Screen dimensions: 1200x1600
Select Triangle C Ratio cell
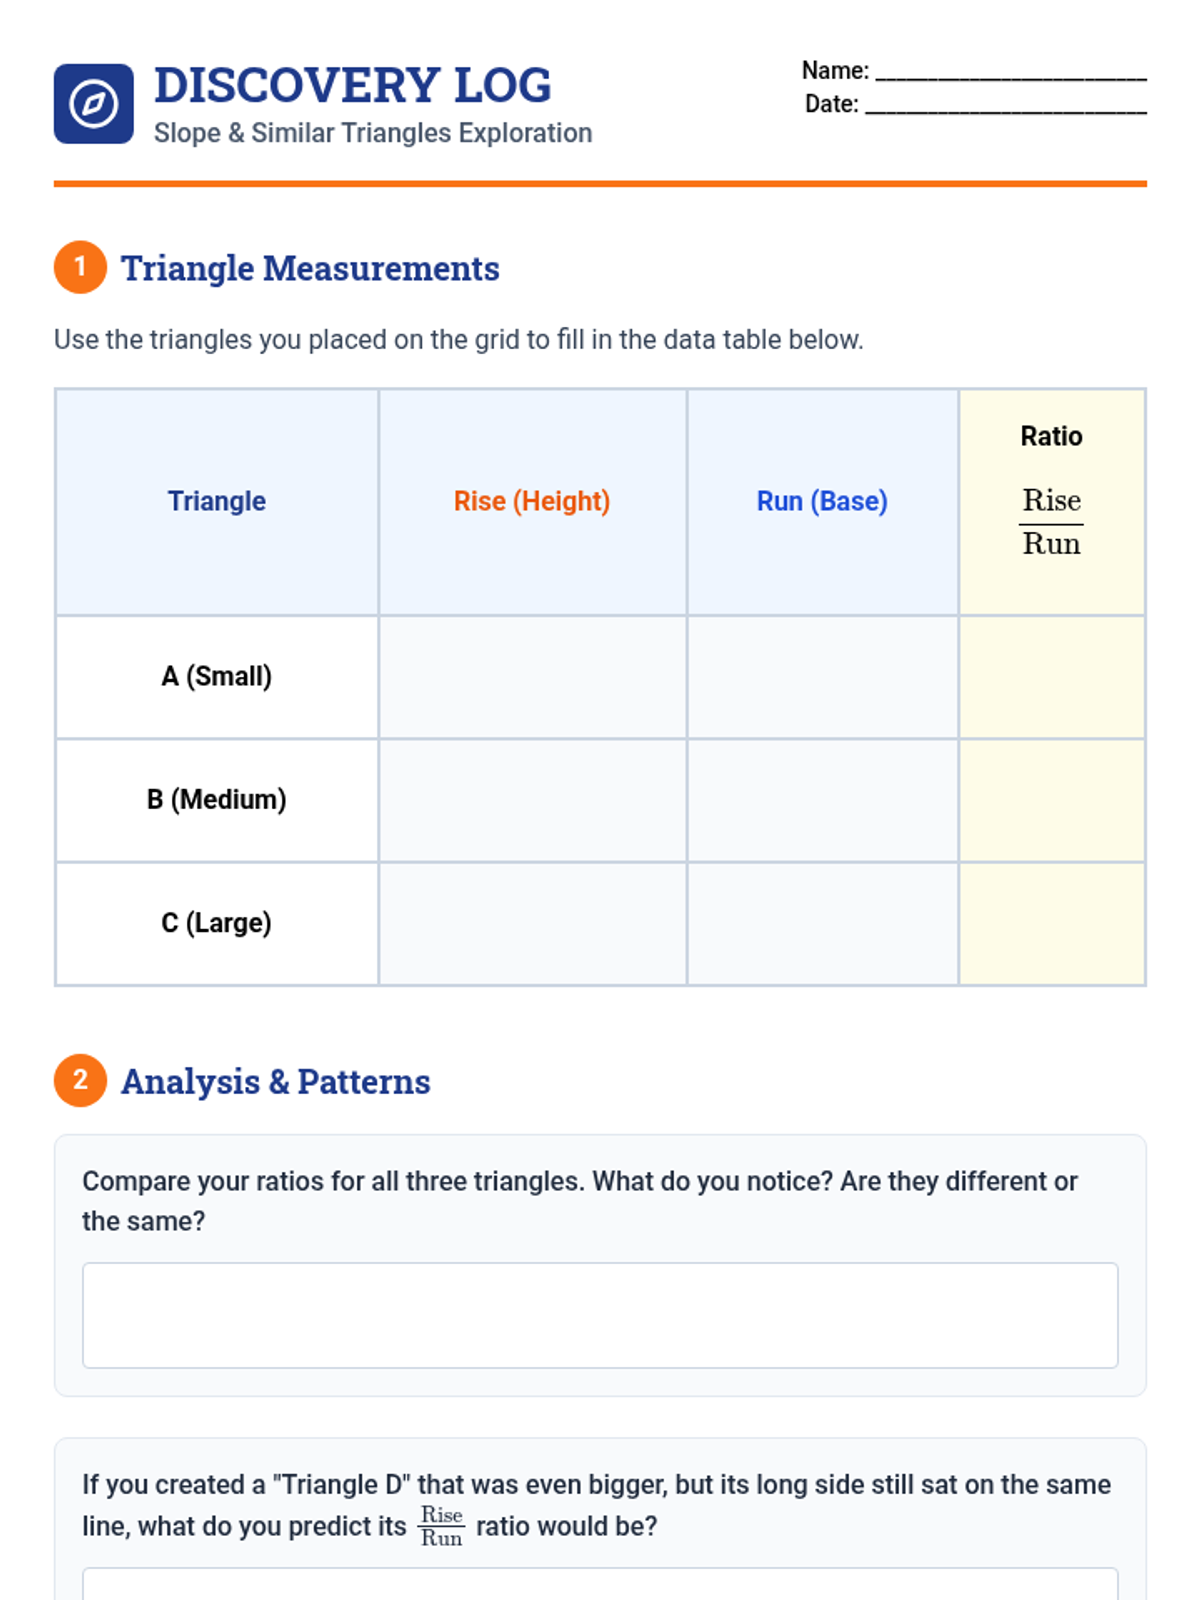point(1052,923)
